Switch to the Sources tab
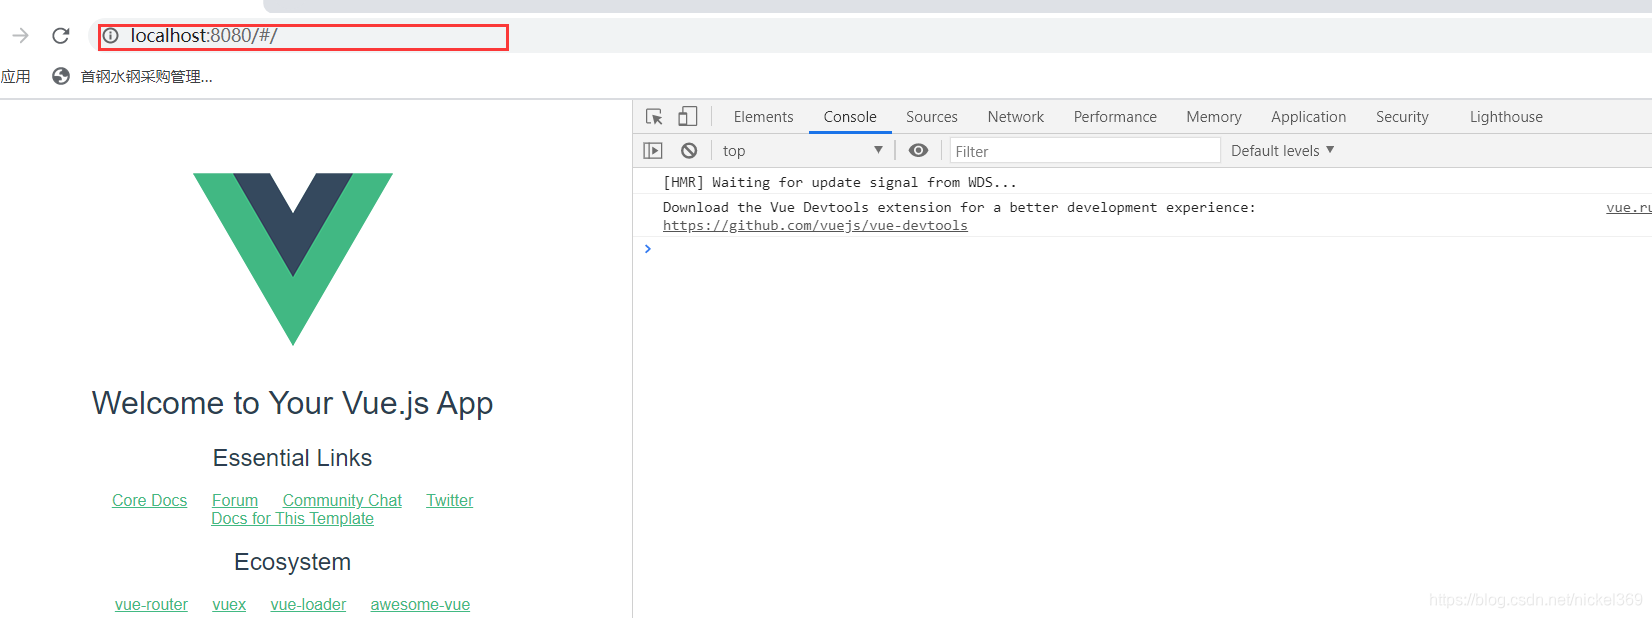This screenshot has width=1652, height=618. [x=932, y=117]
